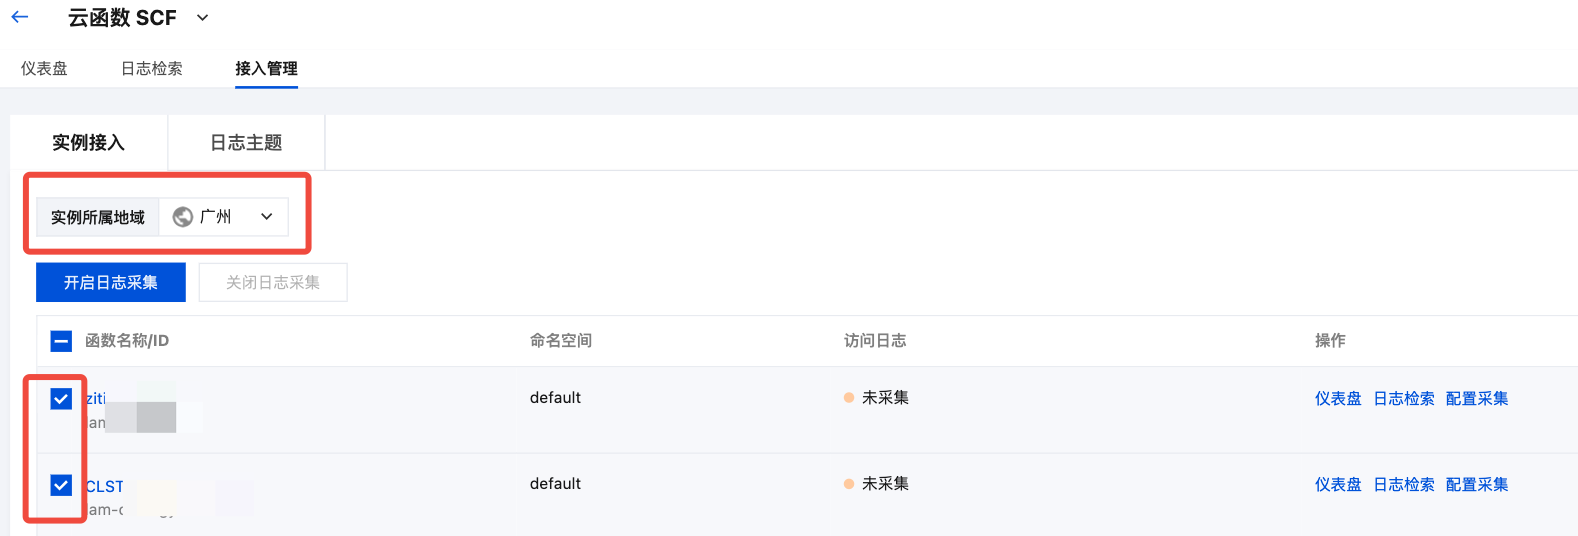Expand the 云函数 SCF product switcher chevron

(x=203, y=18)
